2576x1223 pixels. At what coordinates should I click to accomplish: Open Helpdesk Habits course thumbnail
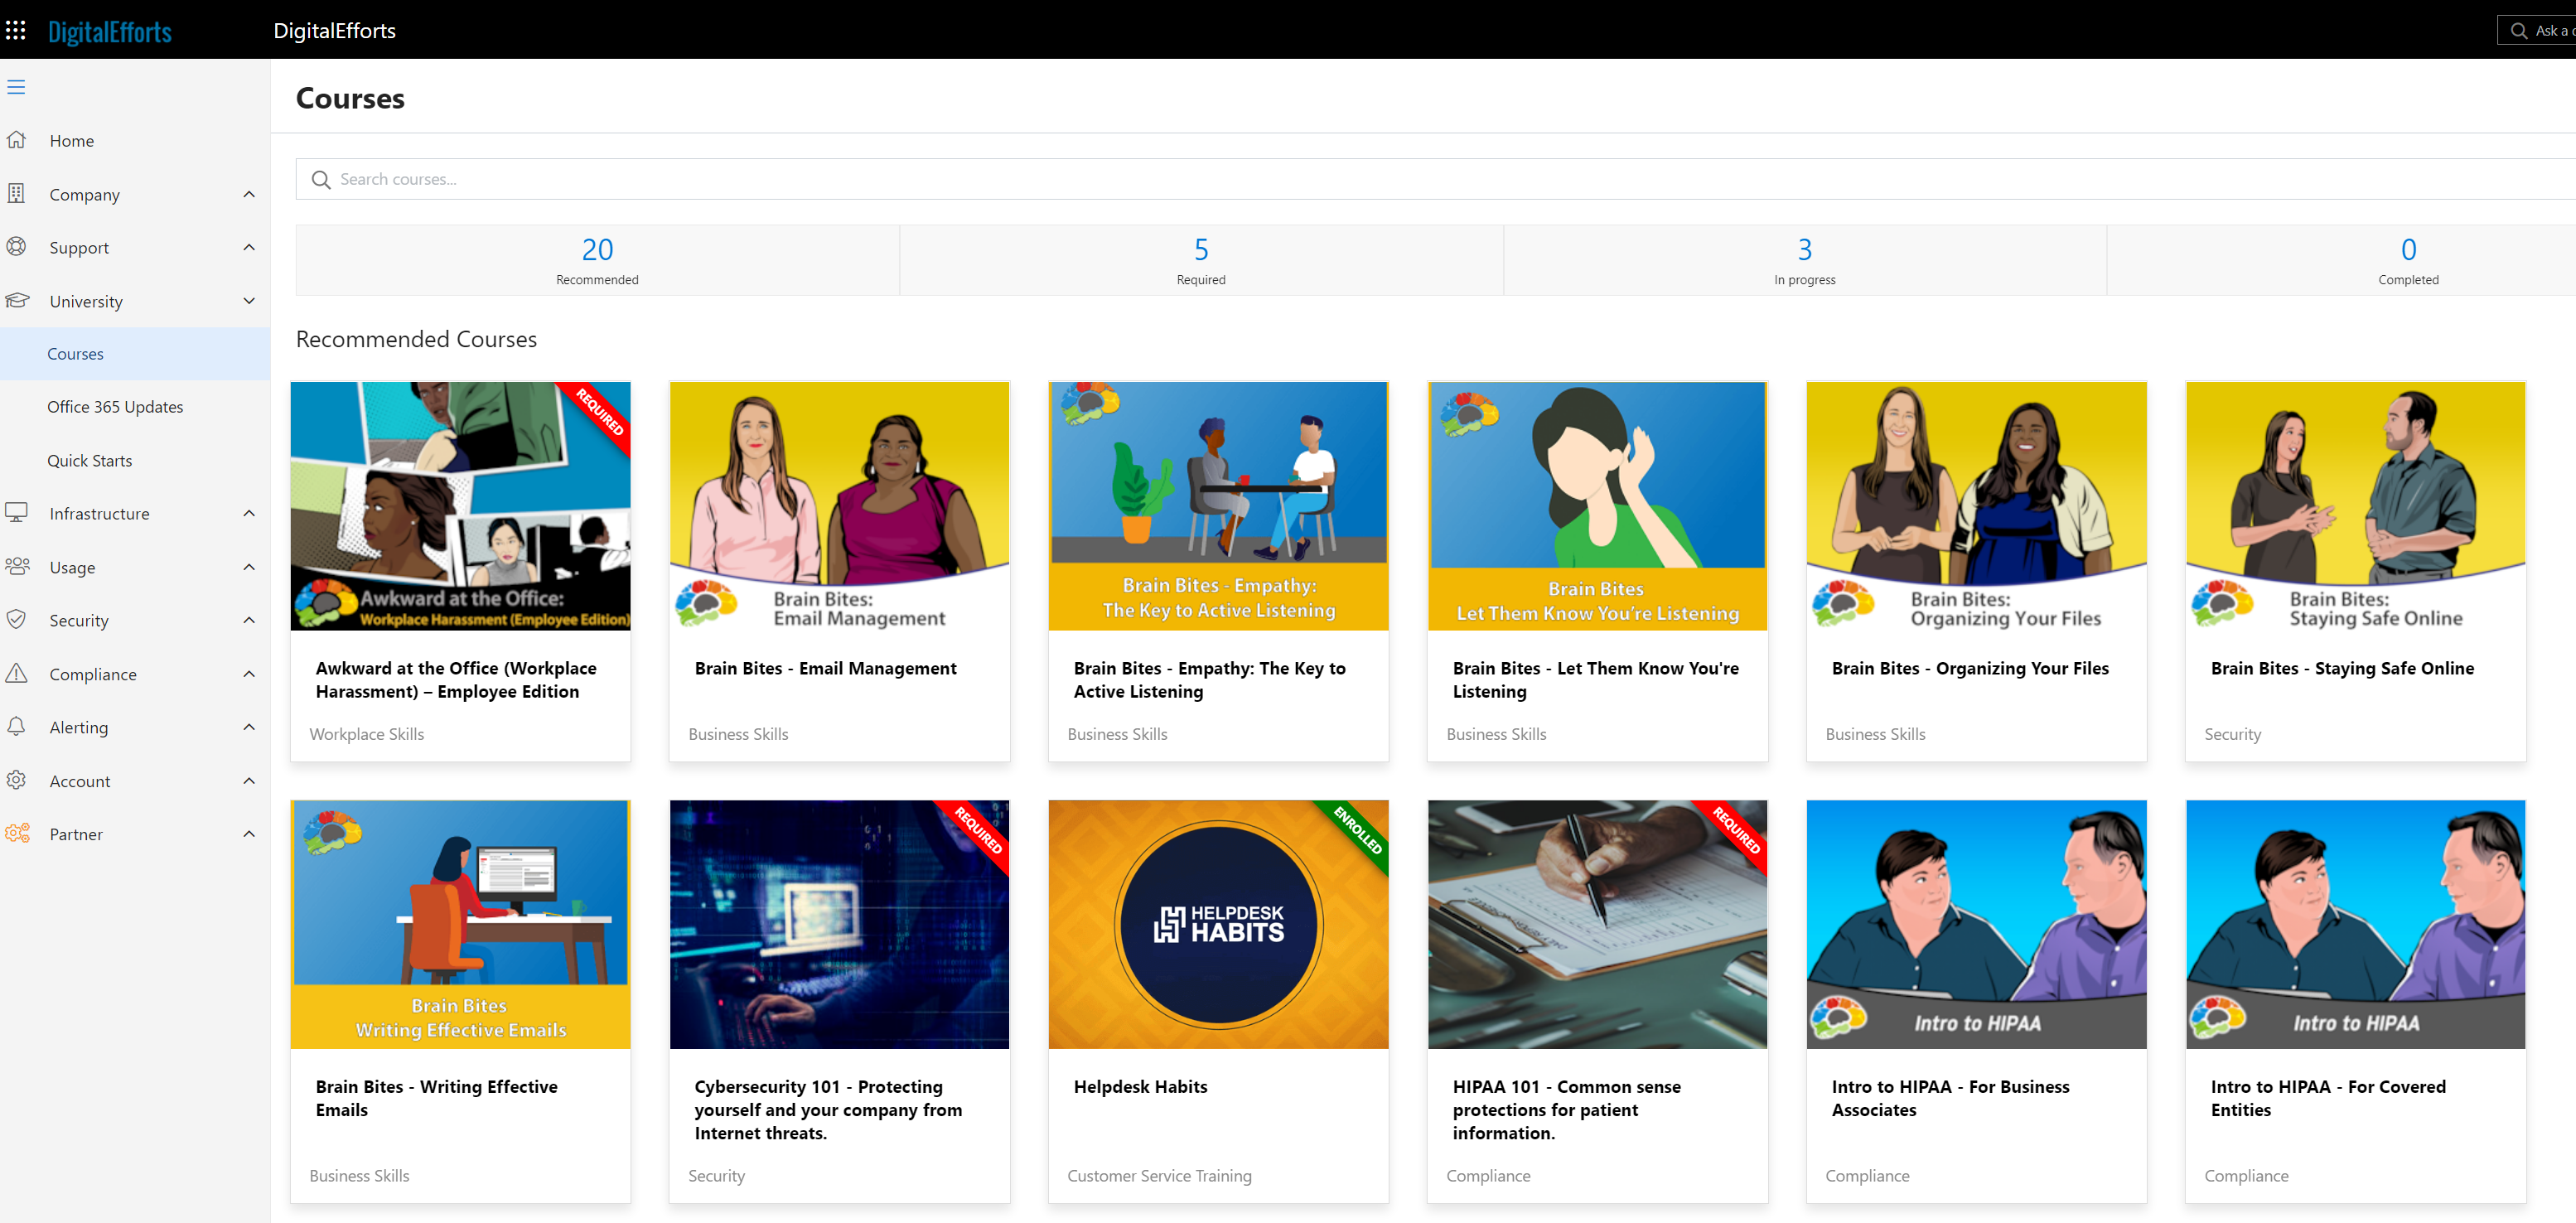tap(1218, 924)
